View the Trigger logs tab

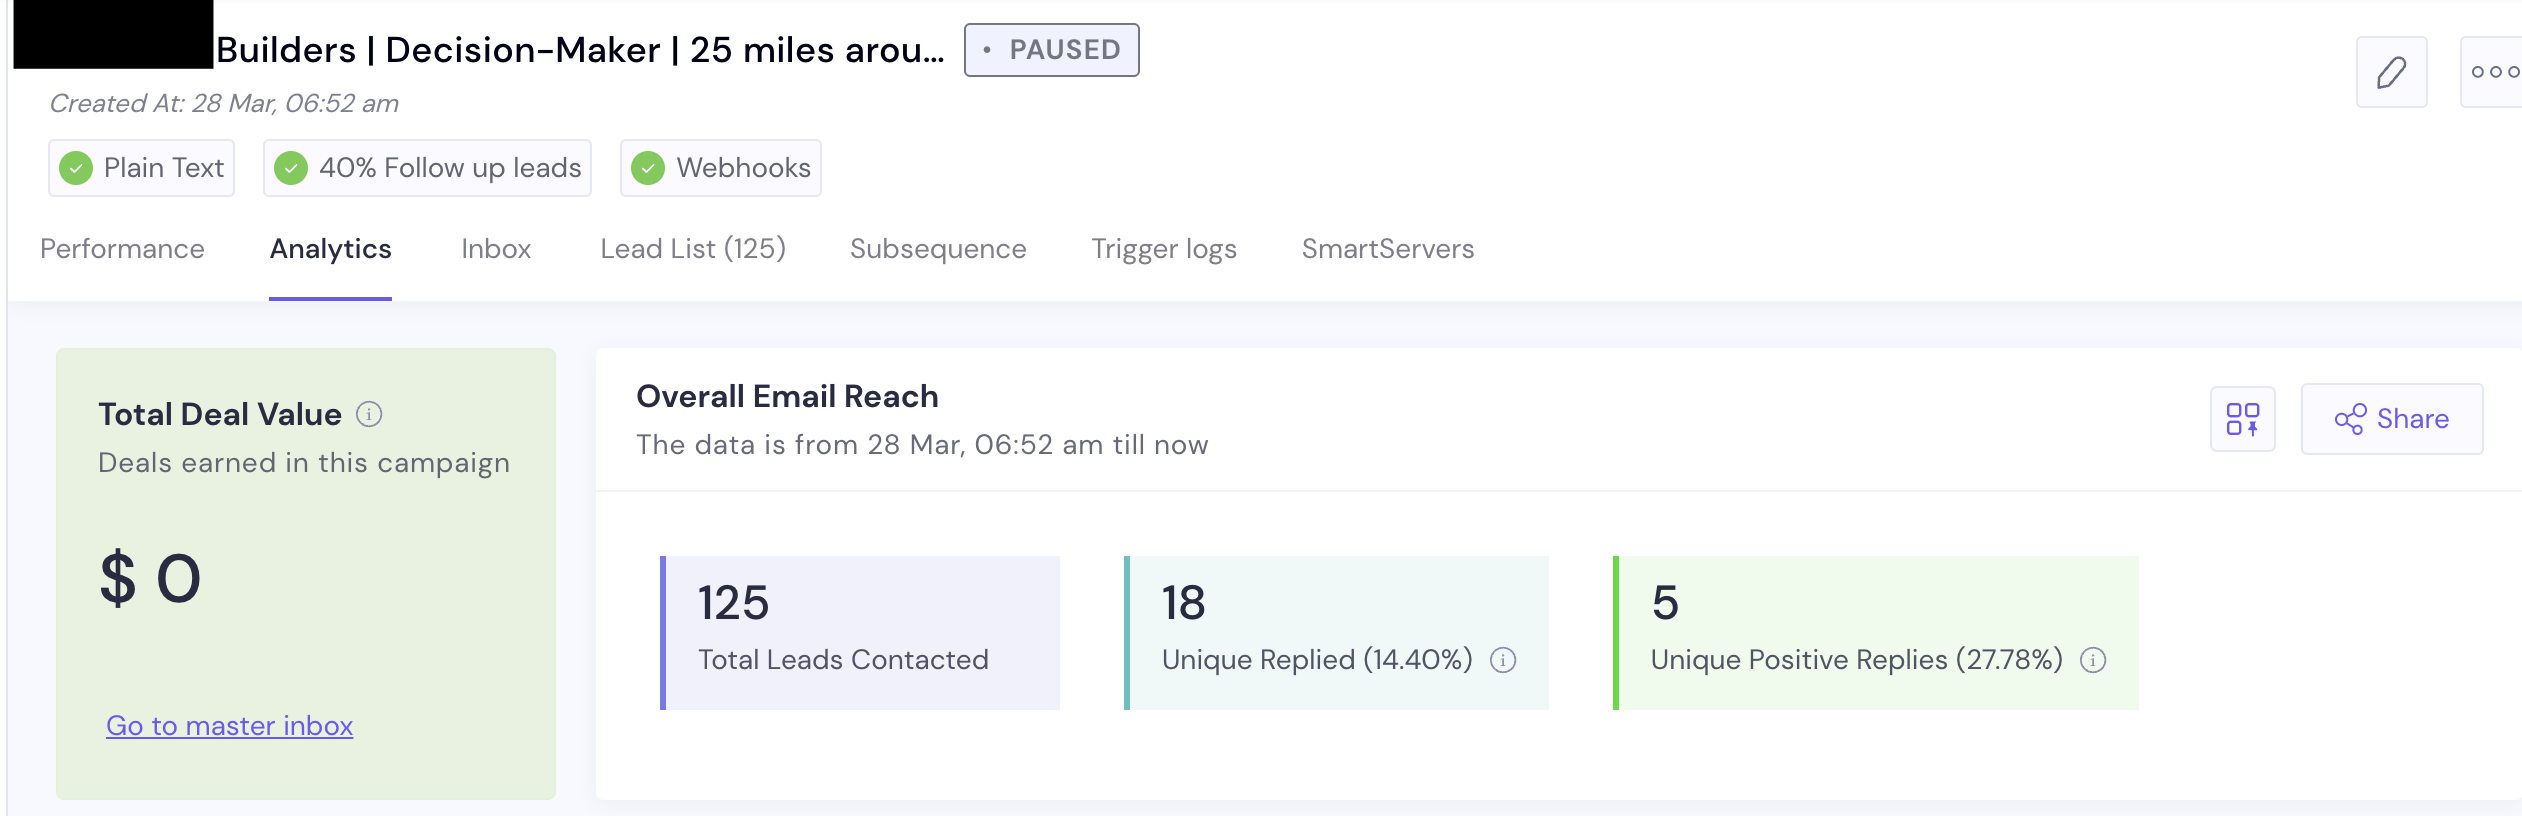(1164, 249)
